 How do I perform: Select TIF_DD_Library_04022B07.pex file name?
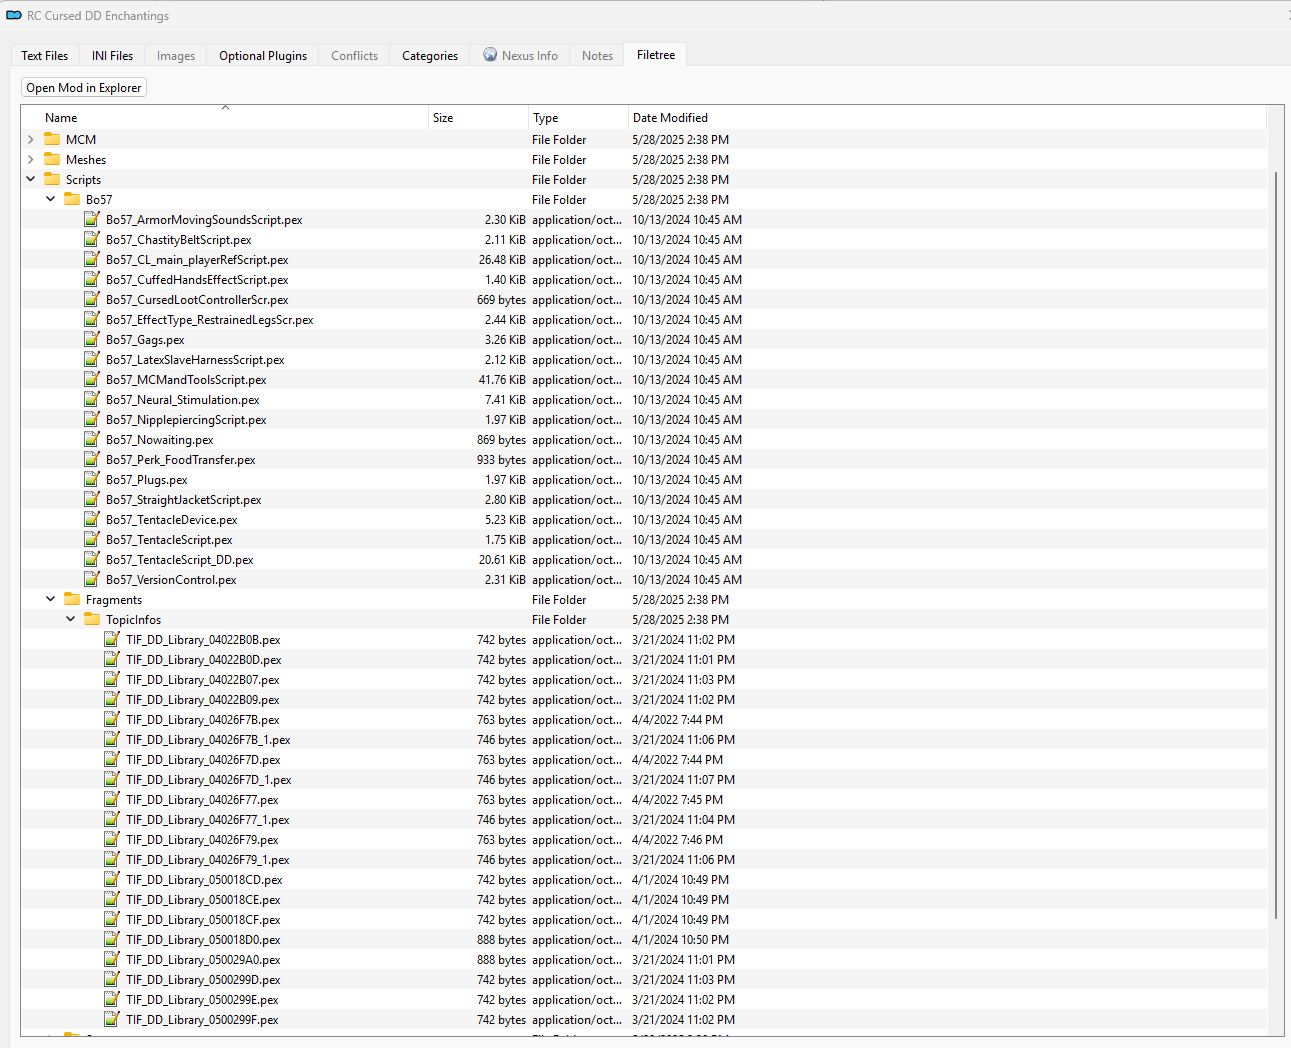[203, 680]
